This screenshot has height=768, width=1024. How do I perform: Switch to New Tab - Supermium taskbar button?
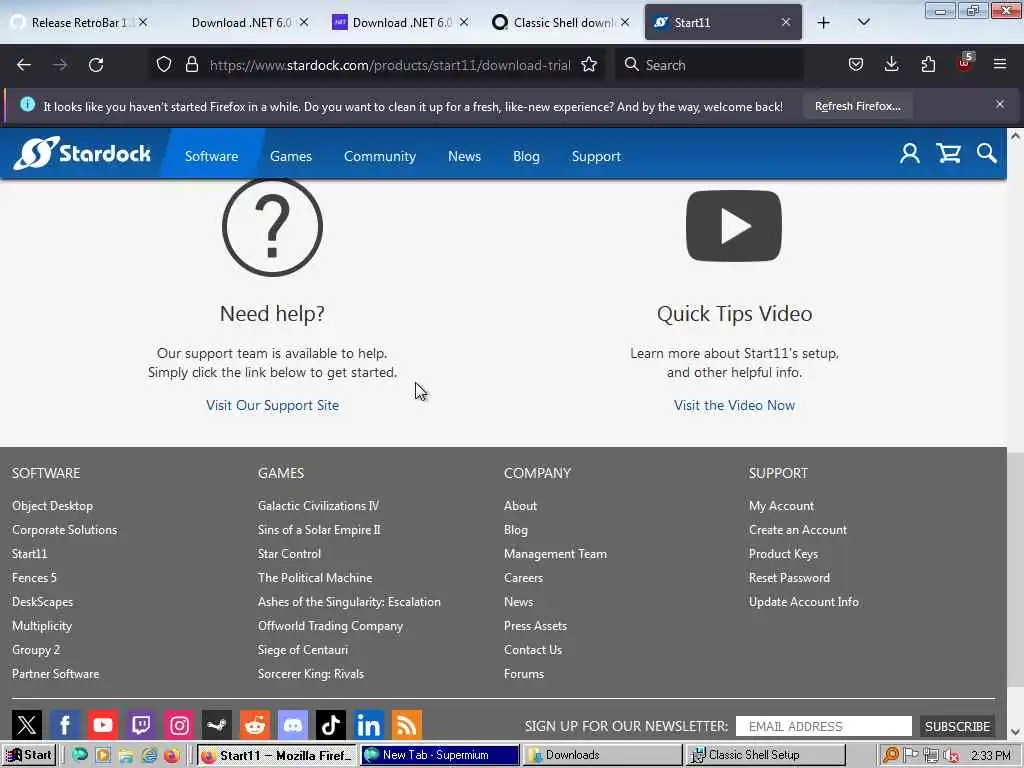point(440,755)
